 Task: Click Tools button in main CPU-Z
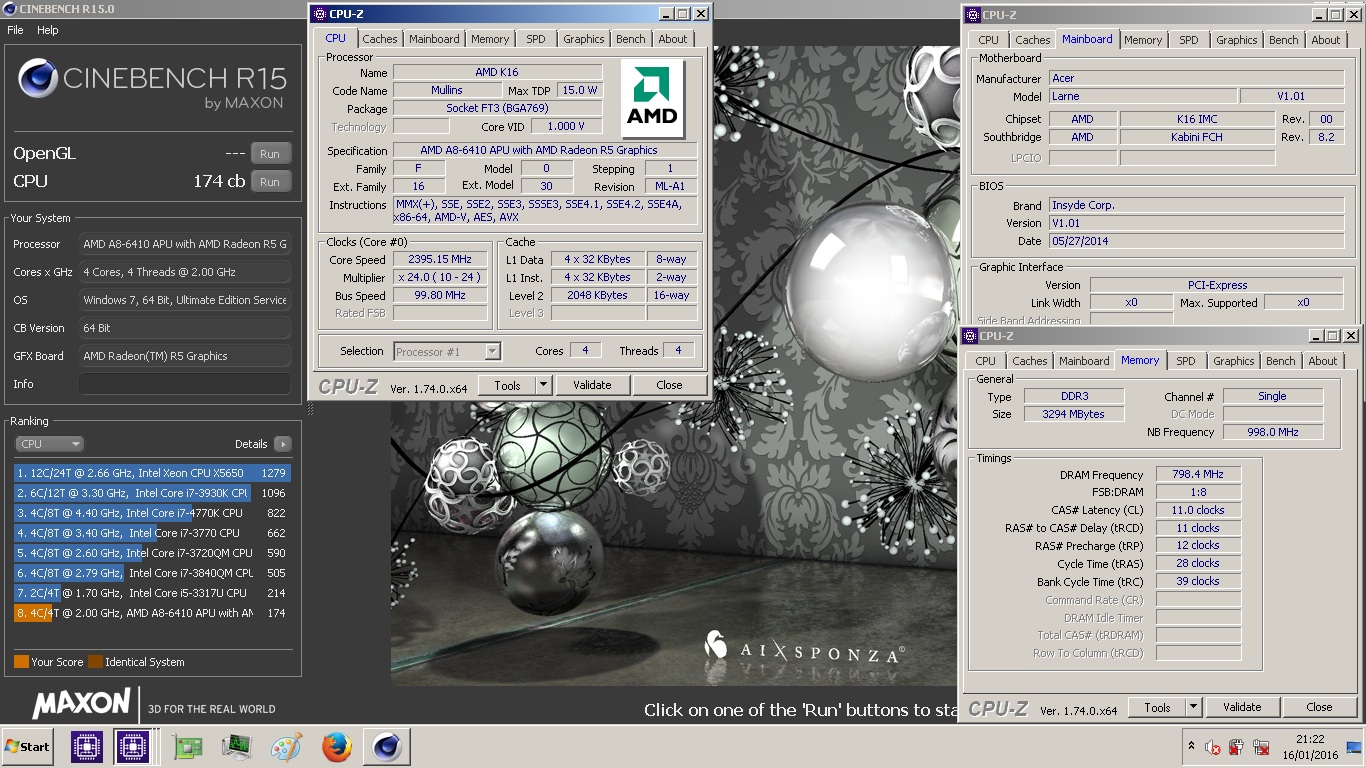pos(507,385)
